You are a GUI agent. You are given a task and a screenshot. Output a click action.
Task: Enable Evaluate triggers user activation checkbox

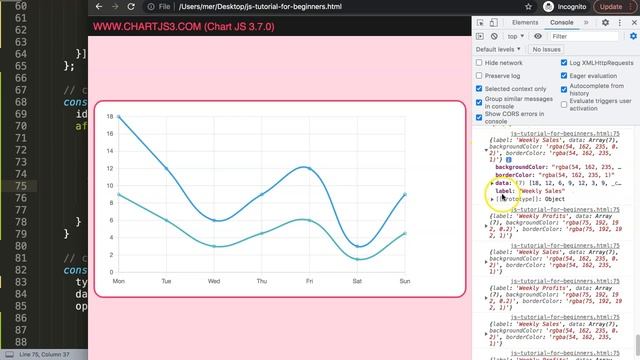[x=564, y=104]
